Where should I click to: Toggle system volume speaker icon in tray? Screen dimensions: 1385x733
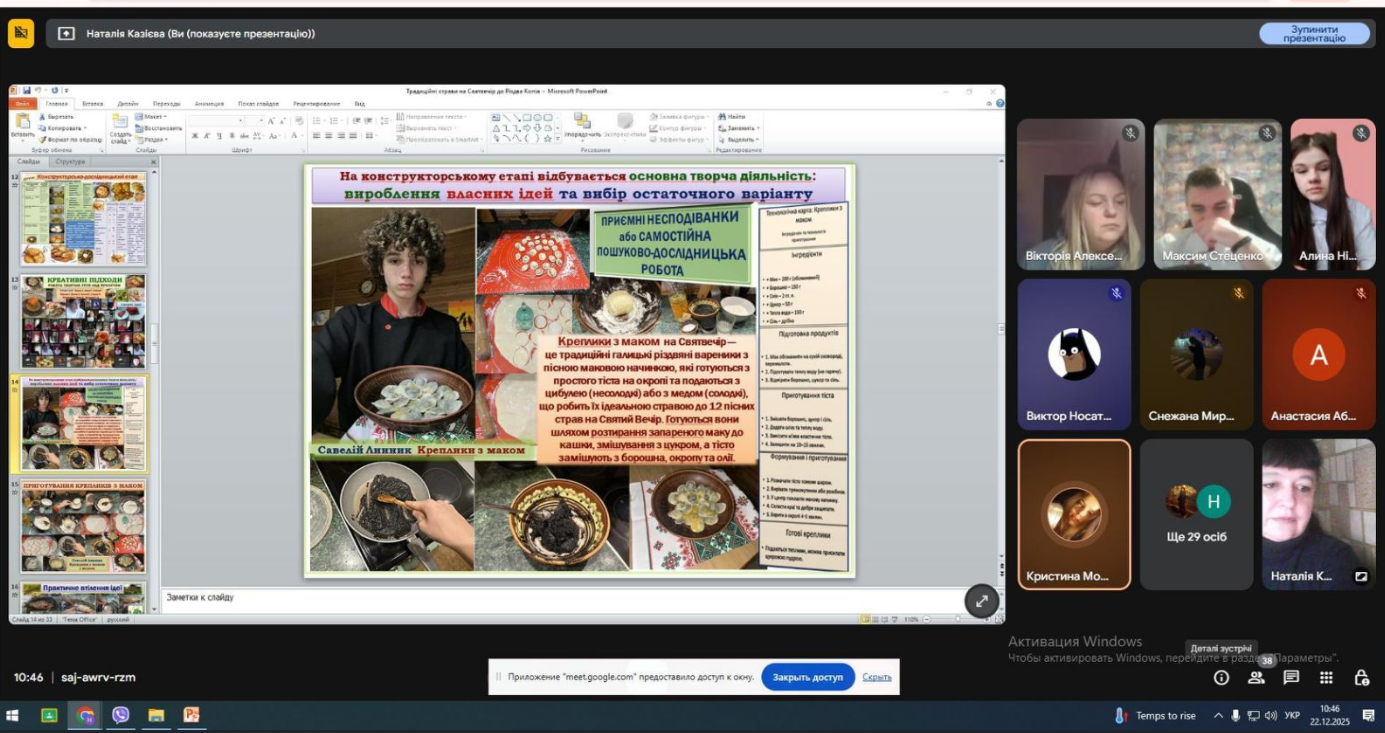(x=1270, y=716)
